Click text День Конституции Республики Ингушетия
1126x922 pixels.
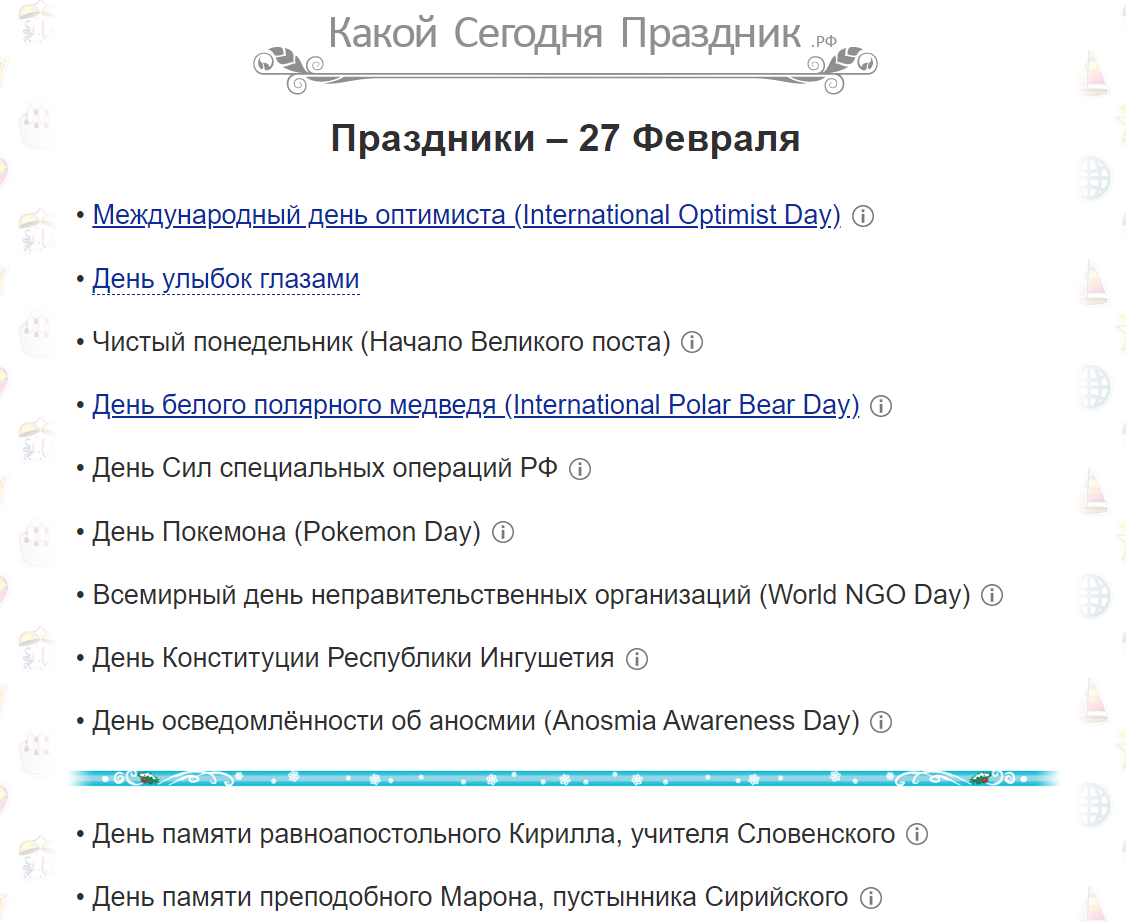tap(353, 658)
